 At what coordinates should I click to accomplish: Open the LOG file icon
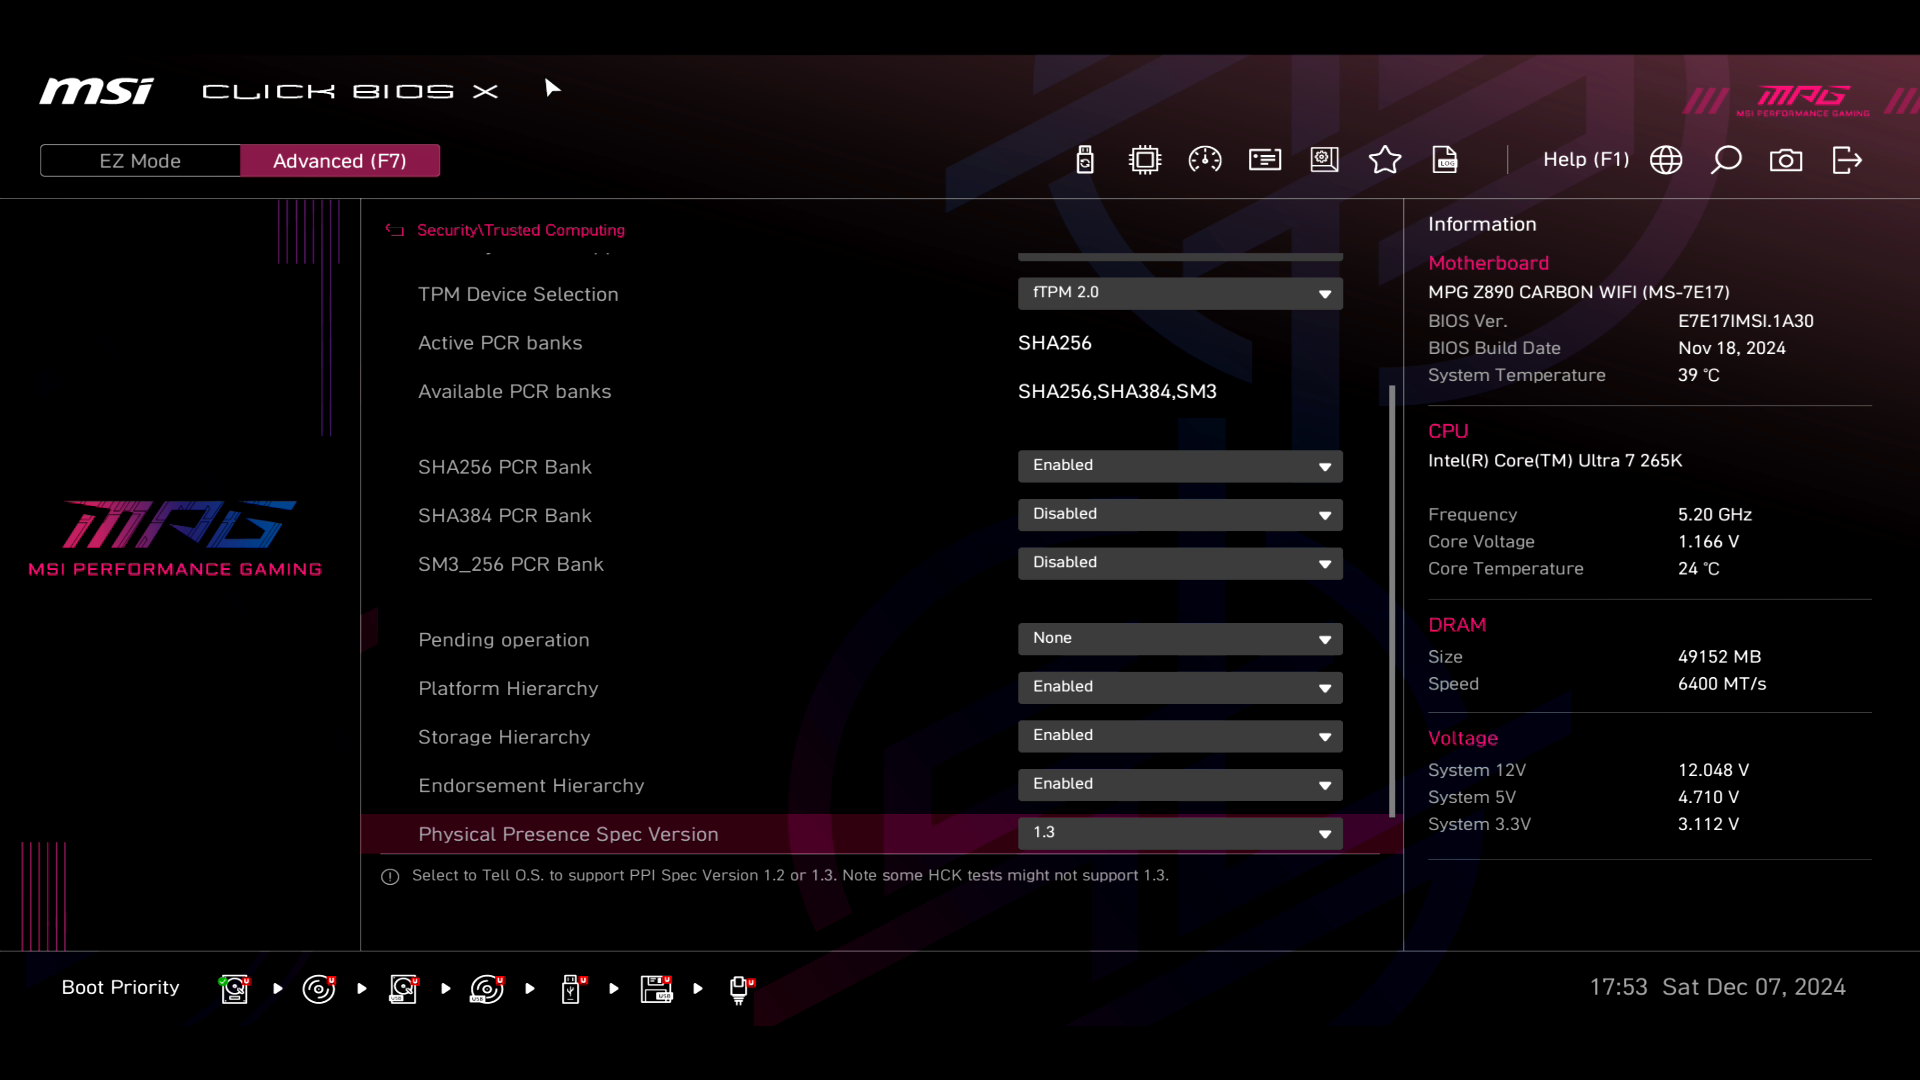tap(1445, 160)
